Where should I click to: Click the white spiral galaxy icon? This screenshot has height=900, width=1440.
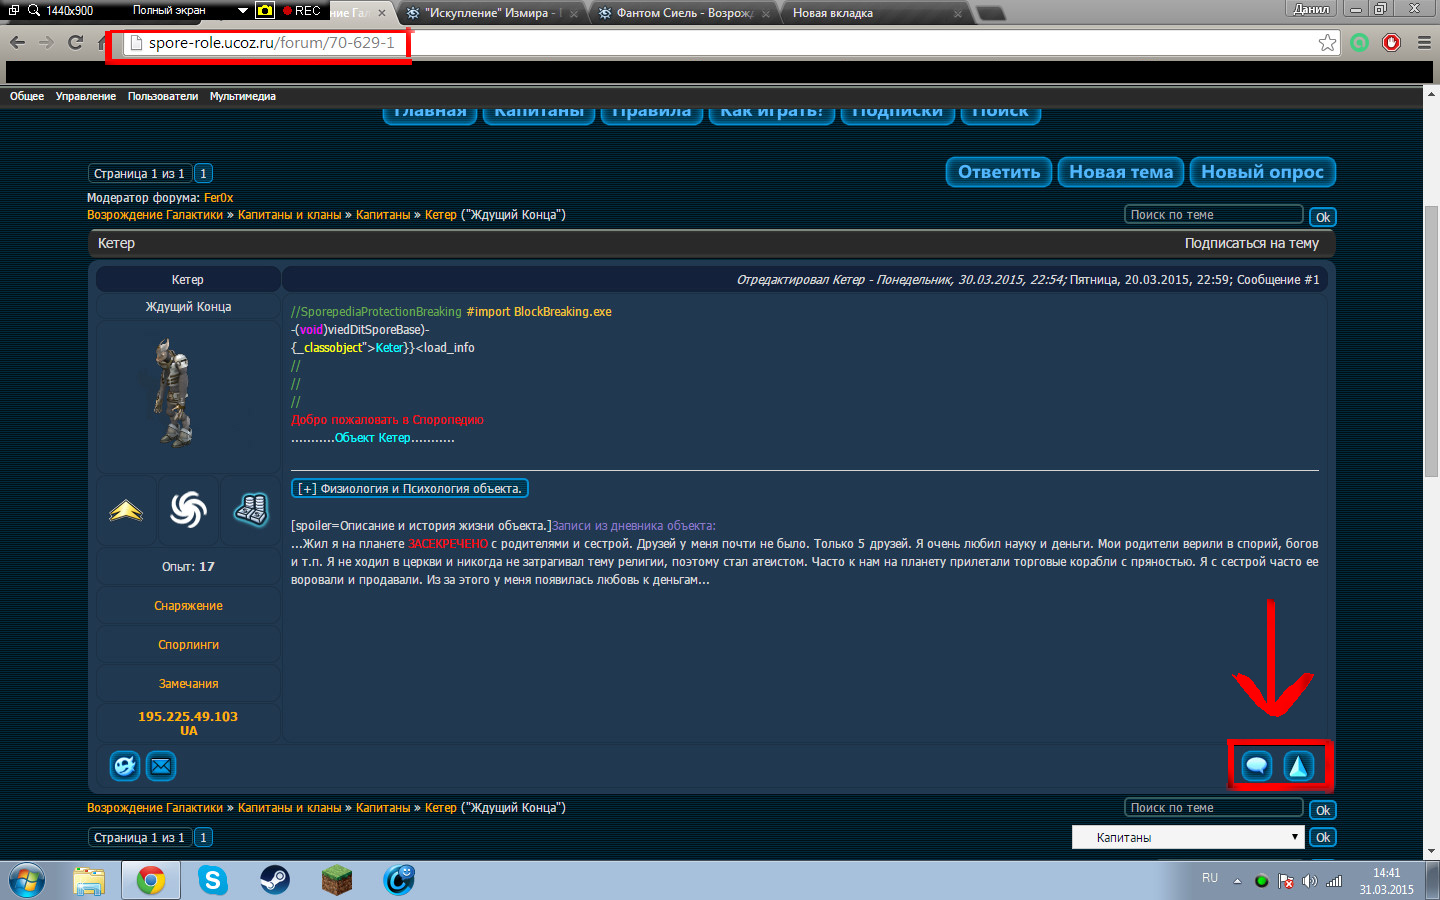188,510
